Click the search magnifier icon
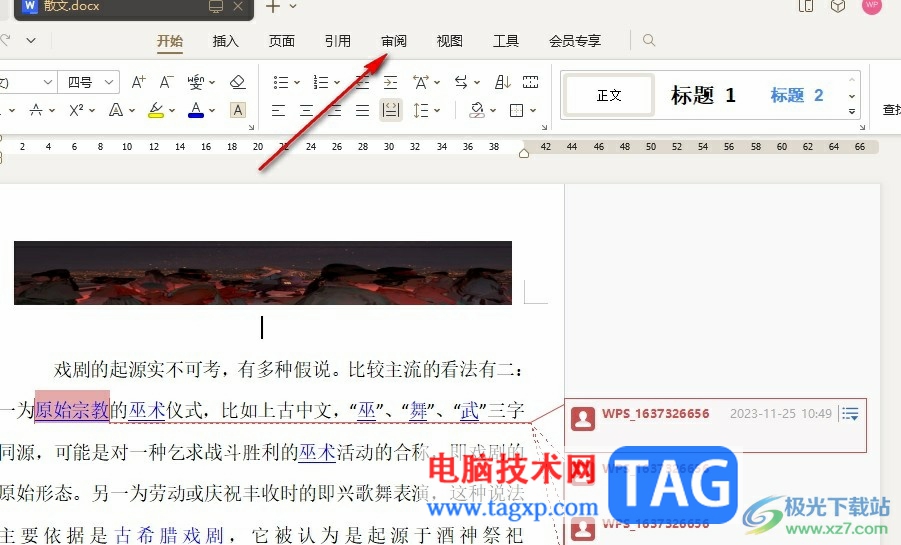The width and height of the screenshot is (901, 545). pos(649,40)
